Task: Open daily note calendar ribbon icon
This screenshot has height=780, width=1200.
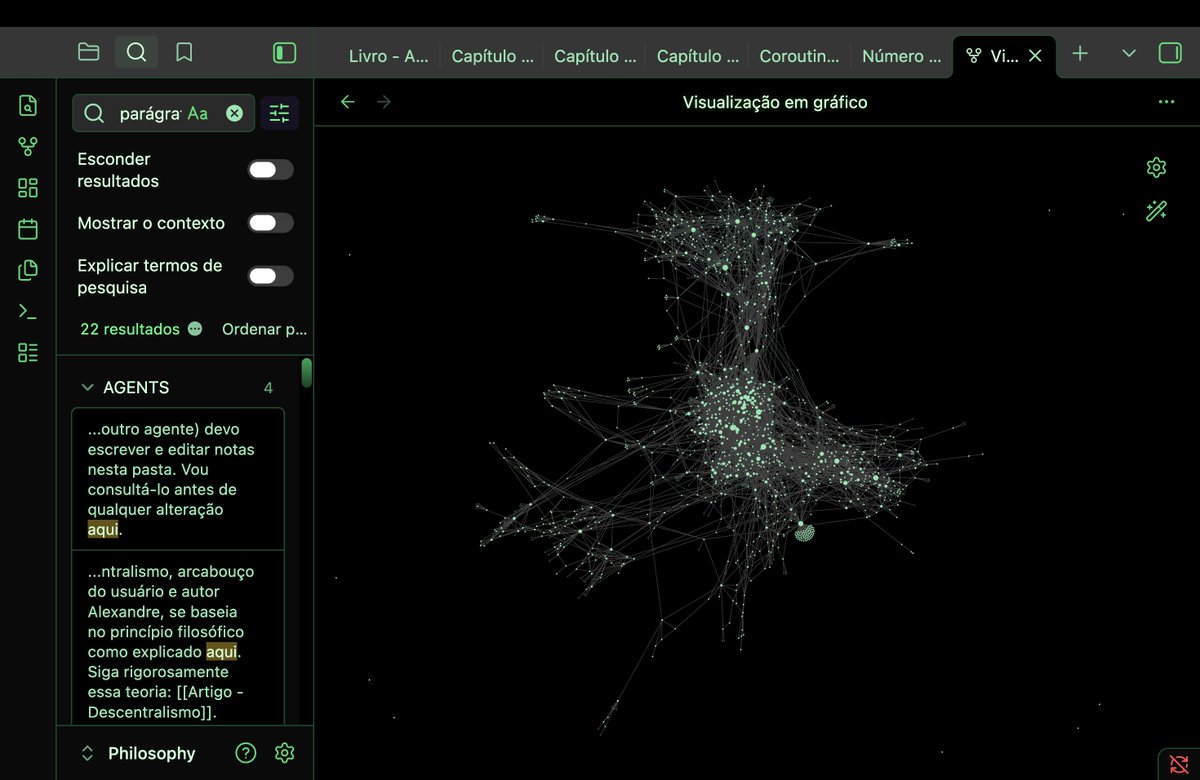Action: pyautogui.click(x=28, y=229)
